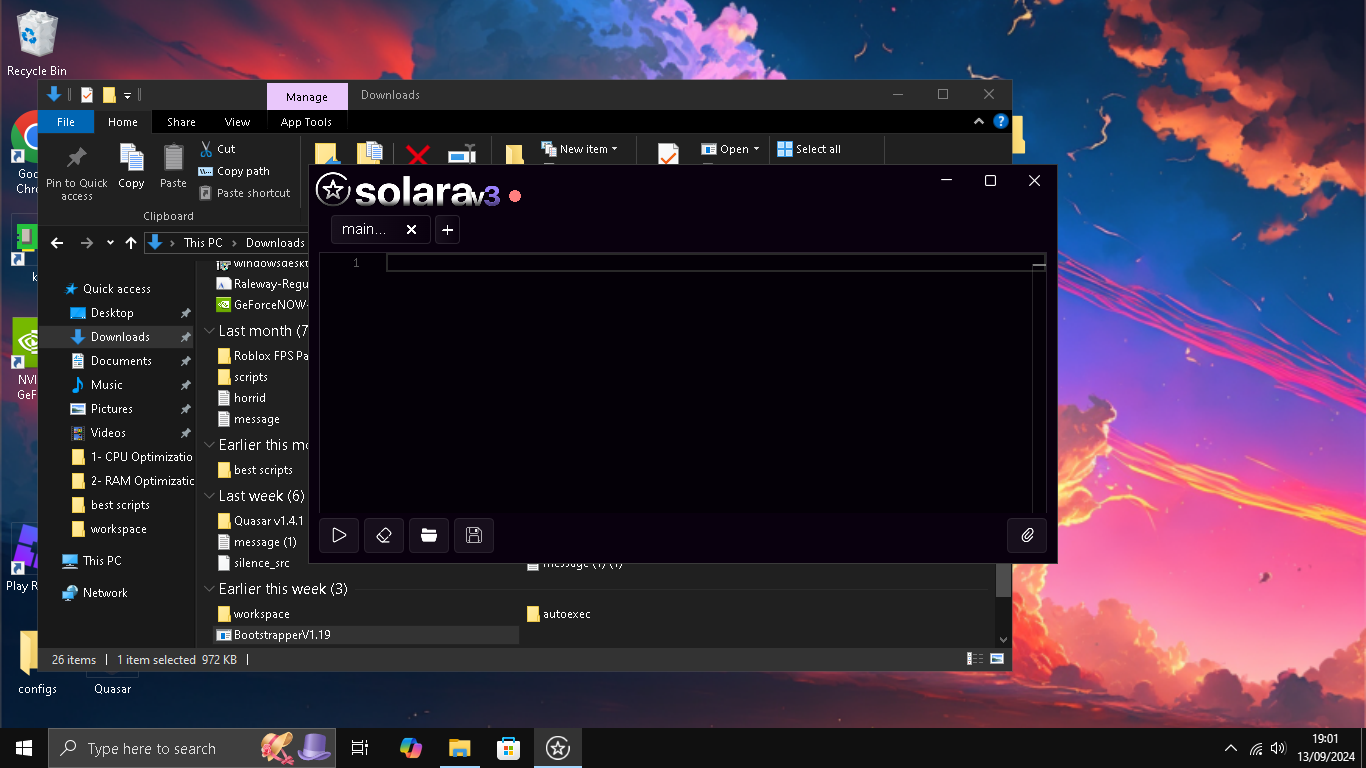The height and width of the screenshot is (768, 1366).
Task: Click into the Solara code editor line 1
Action: tap(715, 263)
